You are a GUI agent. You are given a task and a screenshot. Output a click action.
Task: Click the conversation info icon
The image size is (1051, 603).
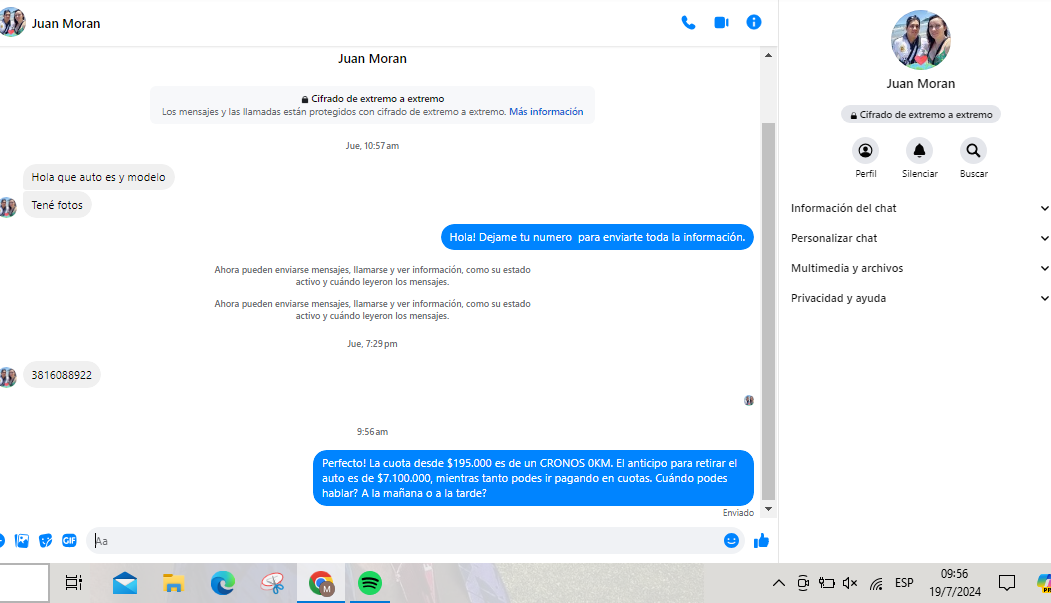pos(754,22)
